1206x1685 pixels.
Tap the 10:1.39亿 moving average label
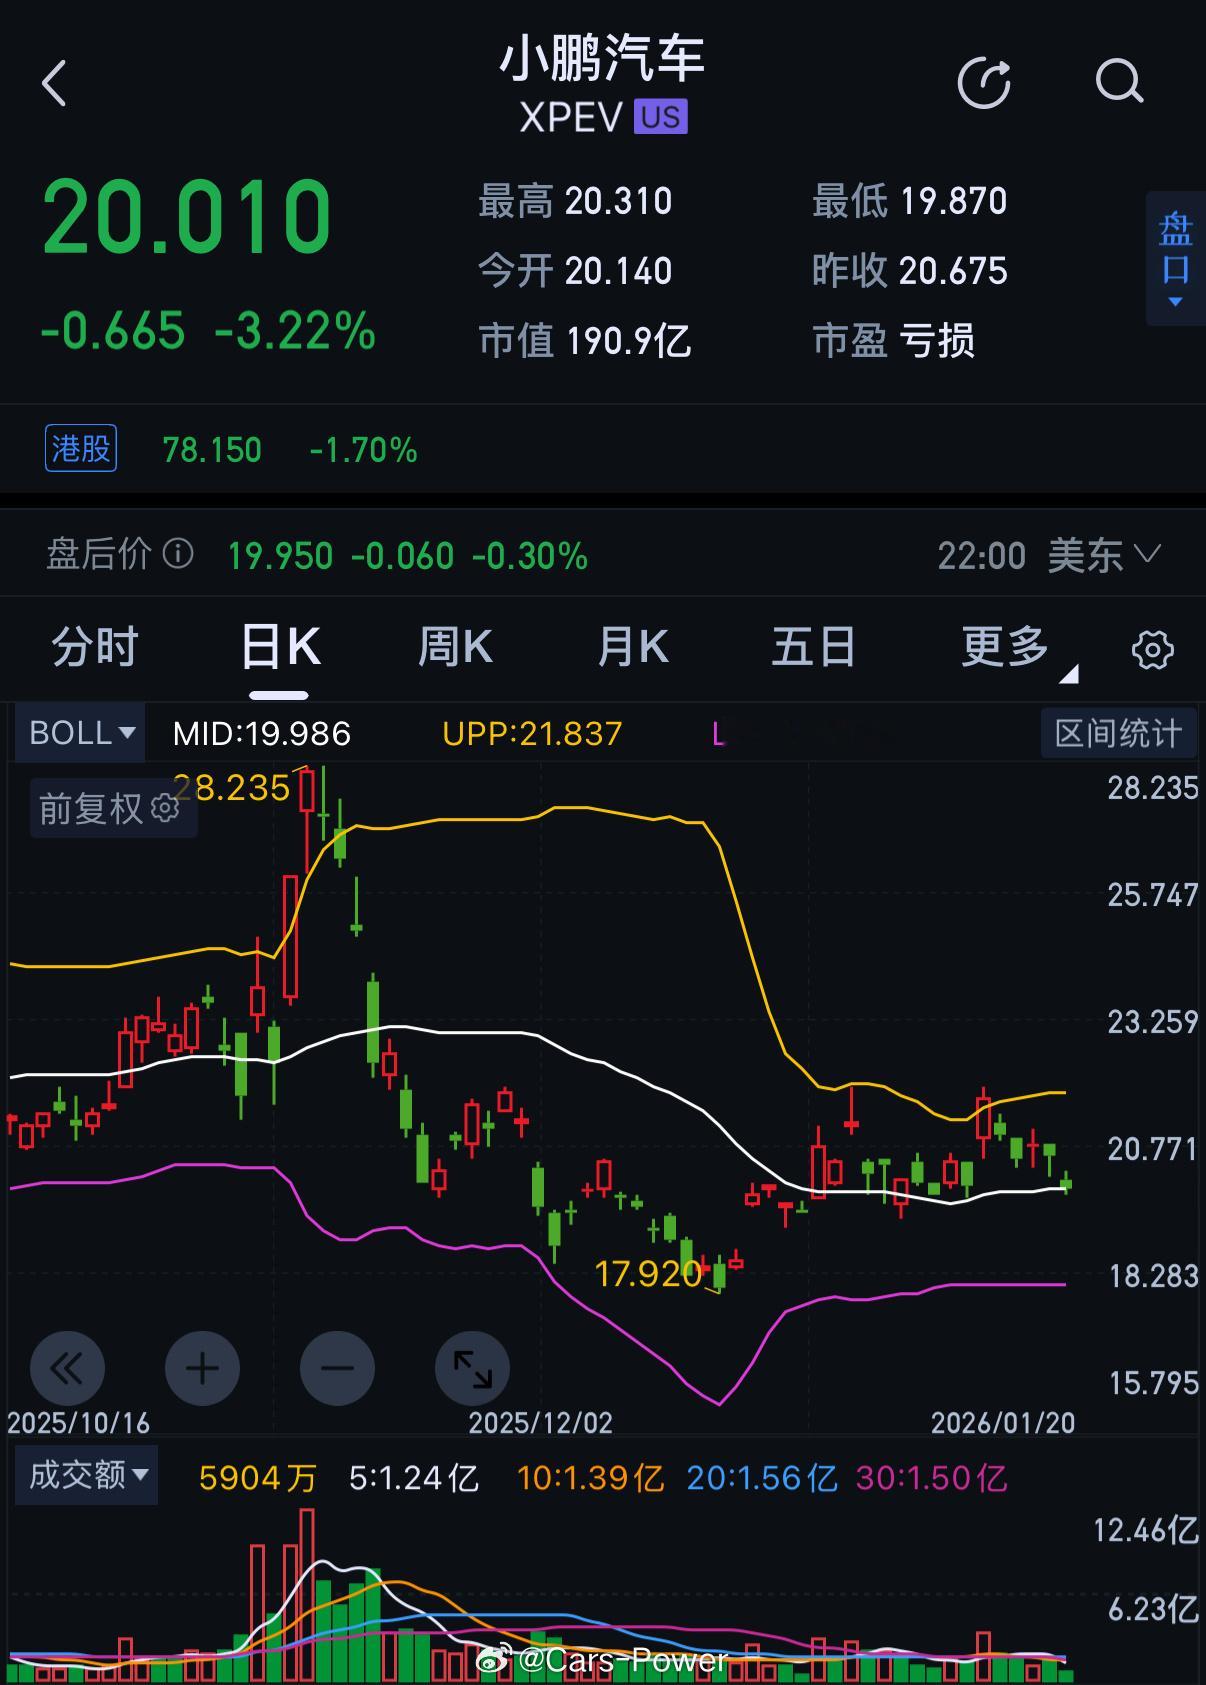coord(591,1478)
